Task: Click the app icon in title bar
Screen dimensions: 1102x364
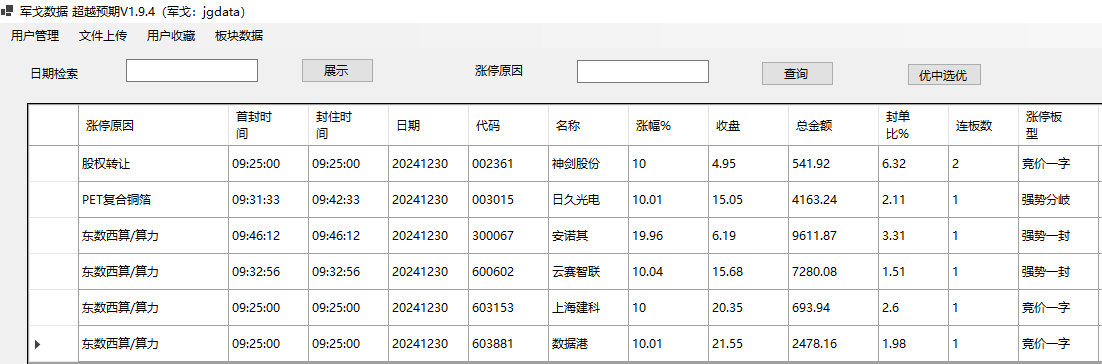Action: (7, 11)
